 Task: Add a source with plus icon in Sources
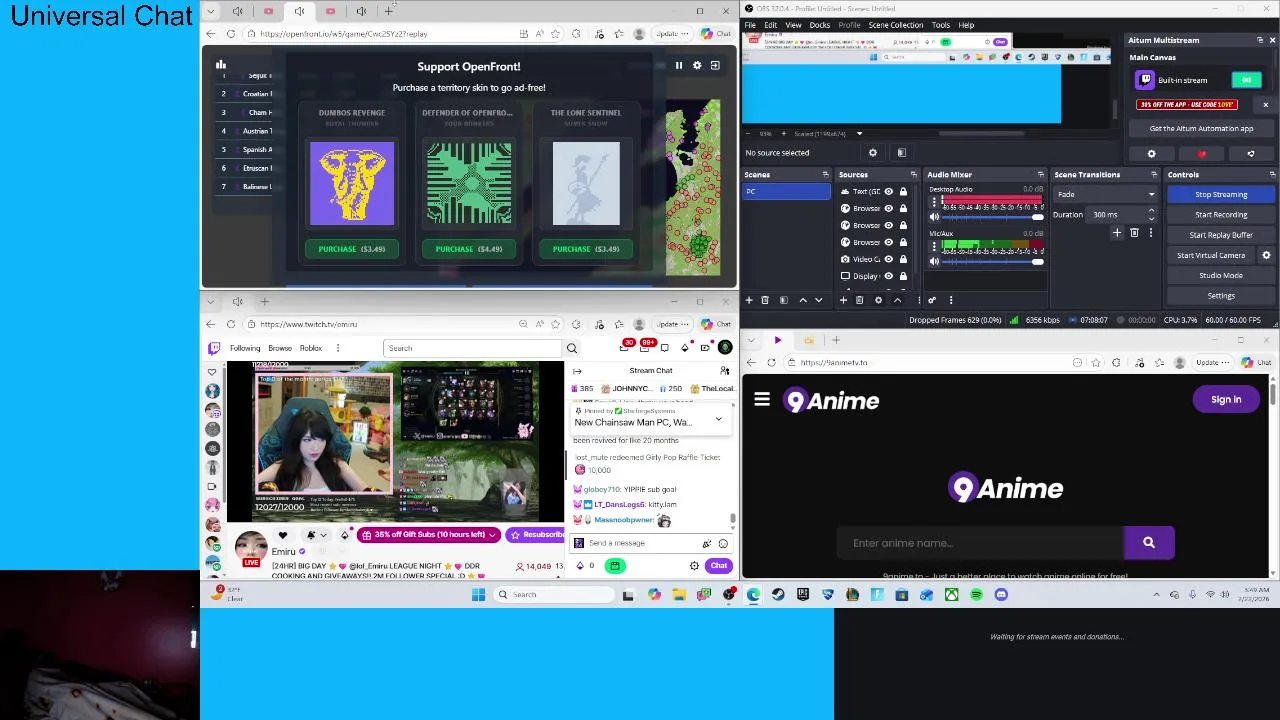coord(843,300)
